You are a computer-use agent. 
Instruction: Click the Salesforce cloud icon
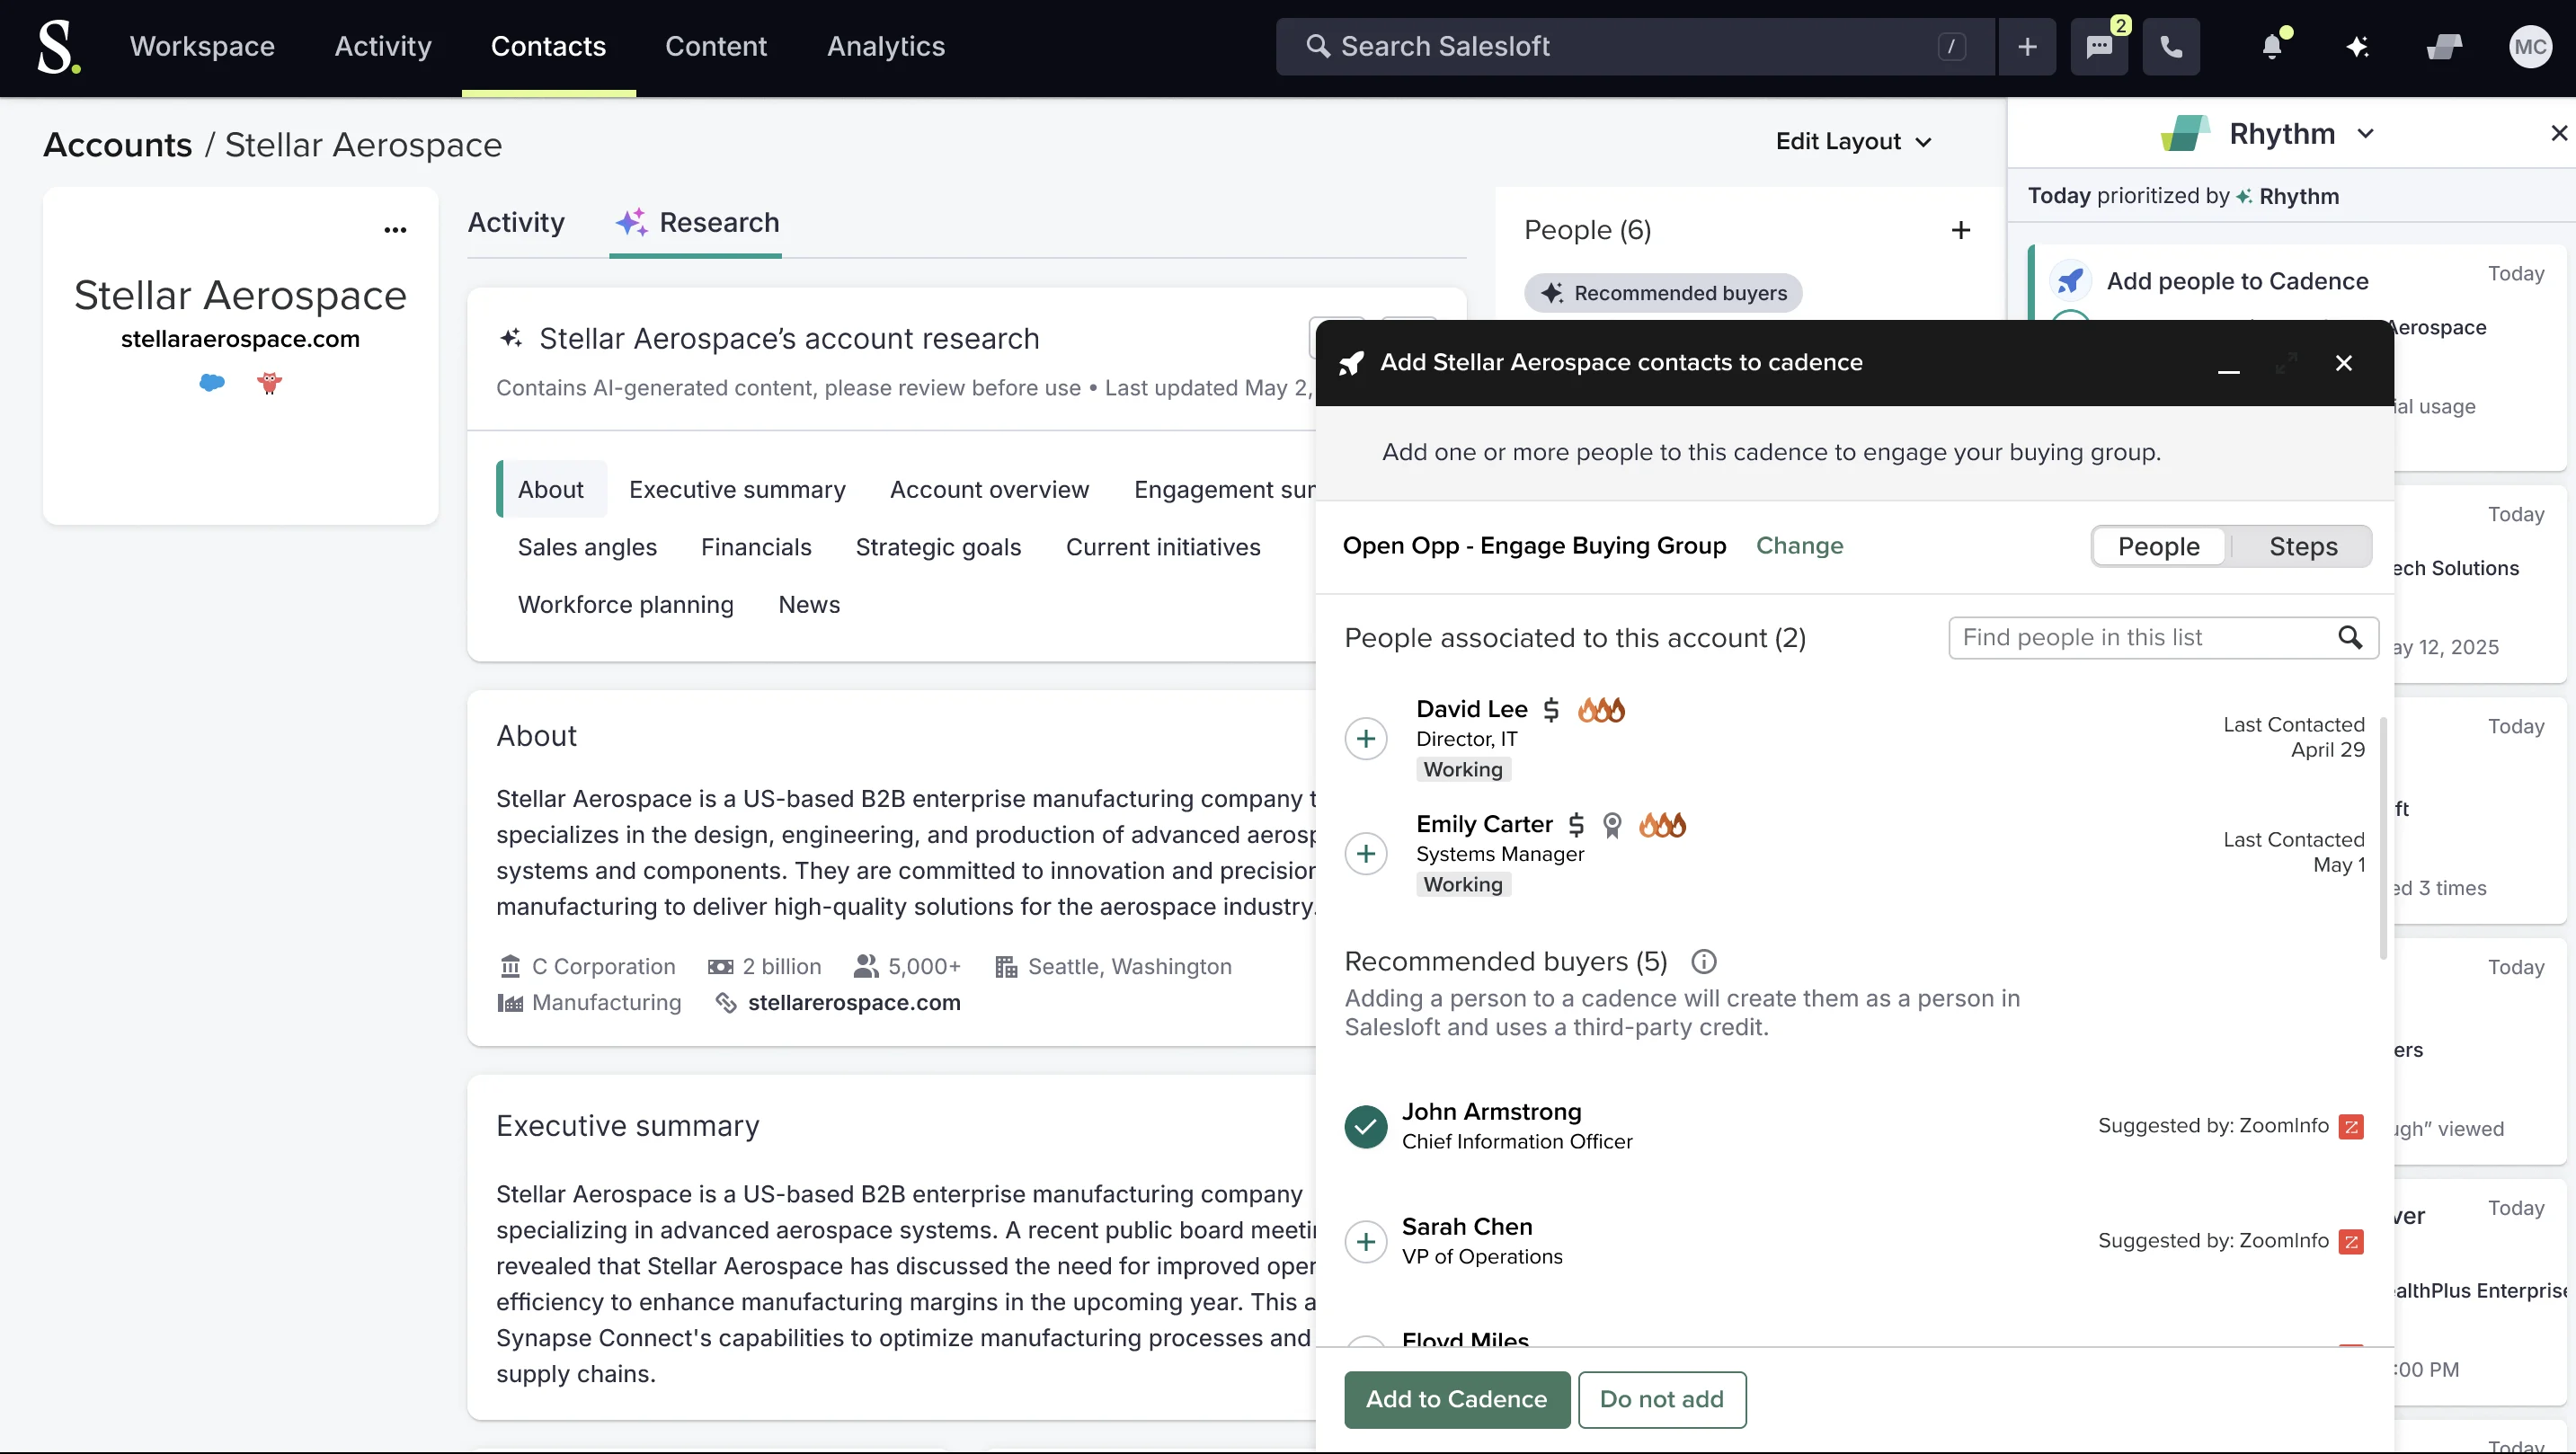tap(211, 382)
